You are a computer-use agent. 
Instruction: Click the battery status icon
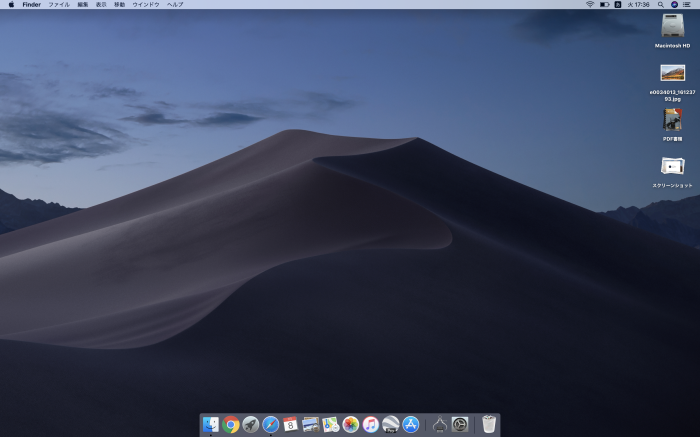[604, 4]
